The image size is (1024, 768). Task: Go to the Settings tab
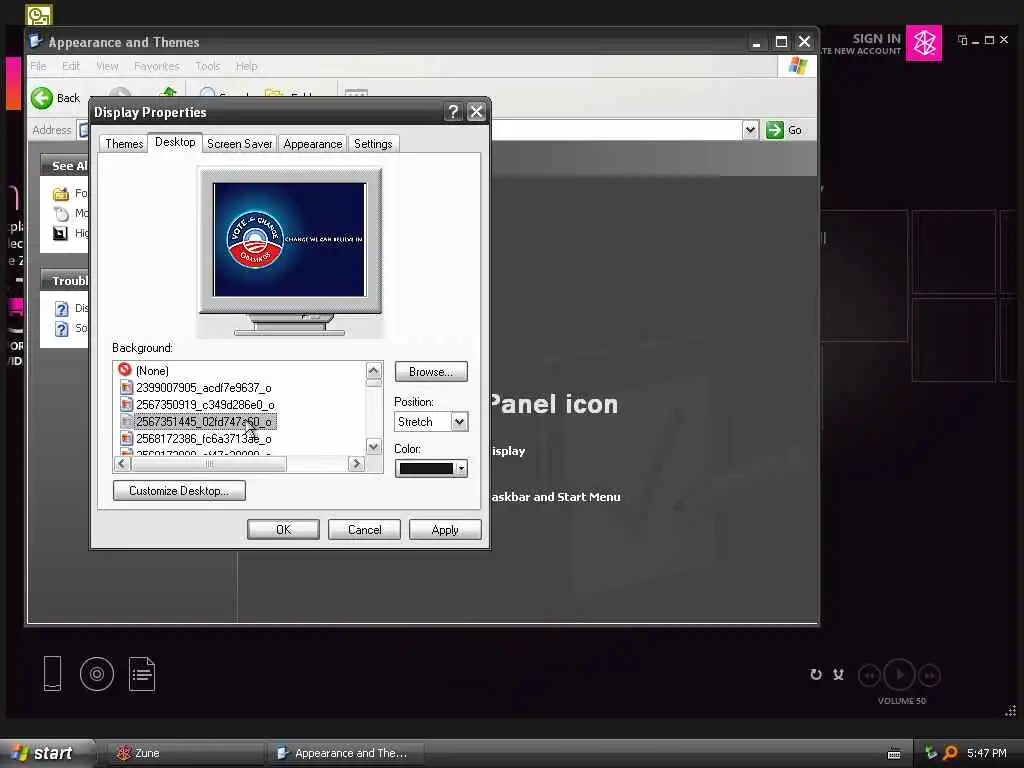pos(373,144)
